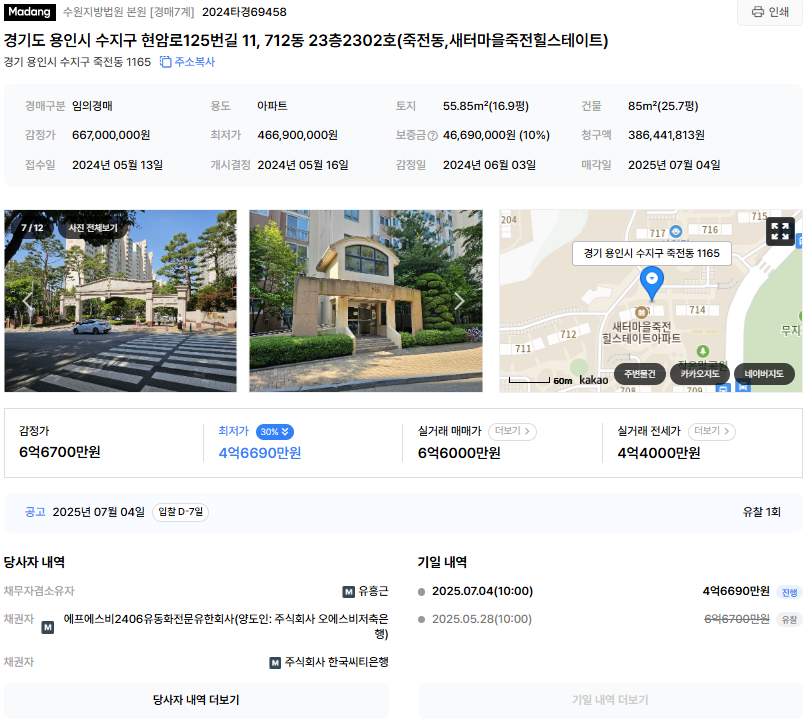Click the 7 / 12 photo counter
The width and height of the screenshot is (806, 725).
[32, 228]
